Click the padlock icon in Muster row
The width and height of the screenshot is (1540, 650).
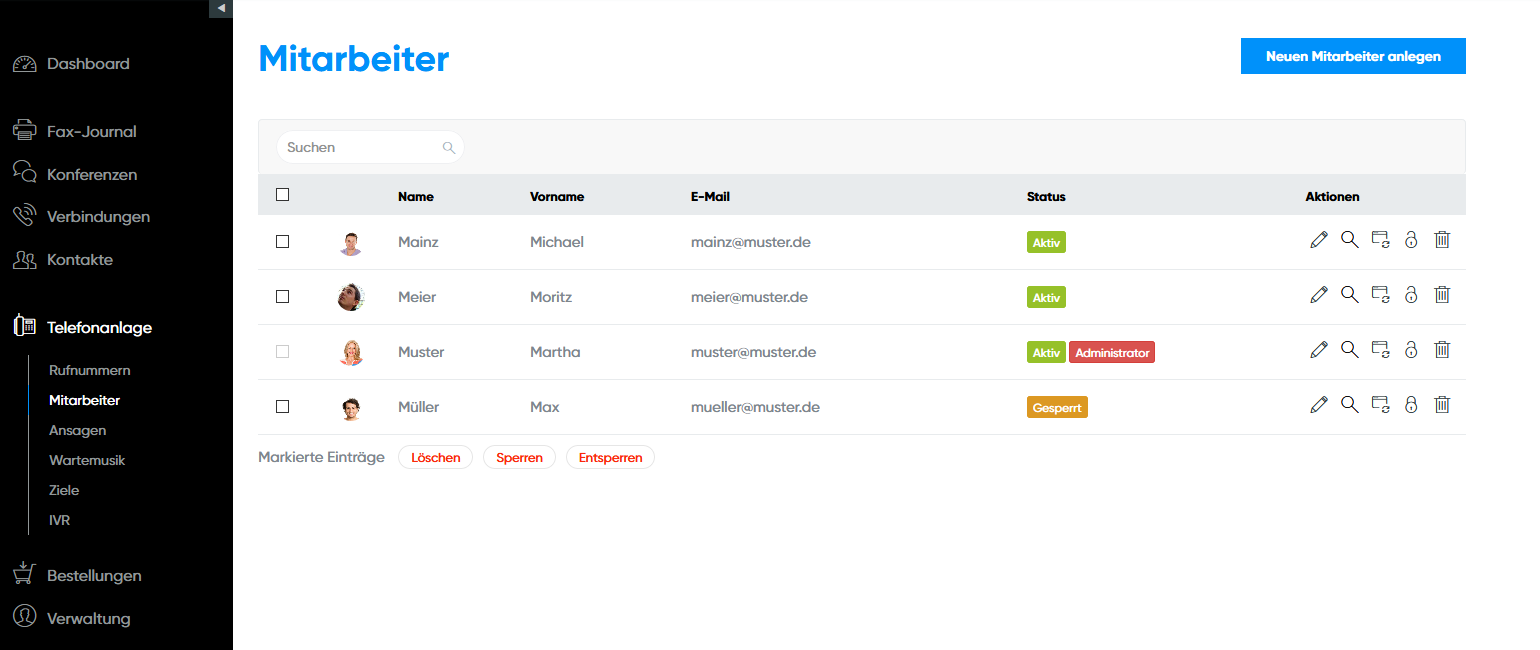[1411, 350]
